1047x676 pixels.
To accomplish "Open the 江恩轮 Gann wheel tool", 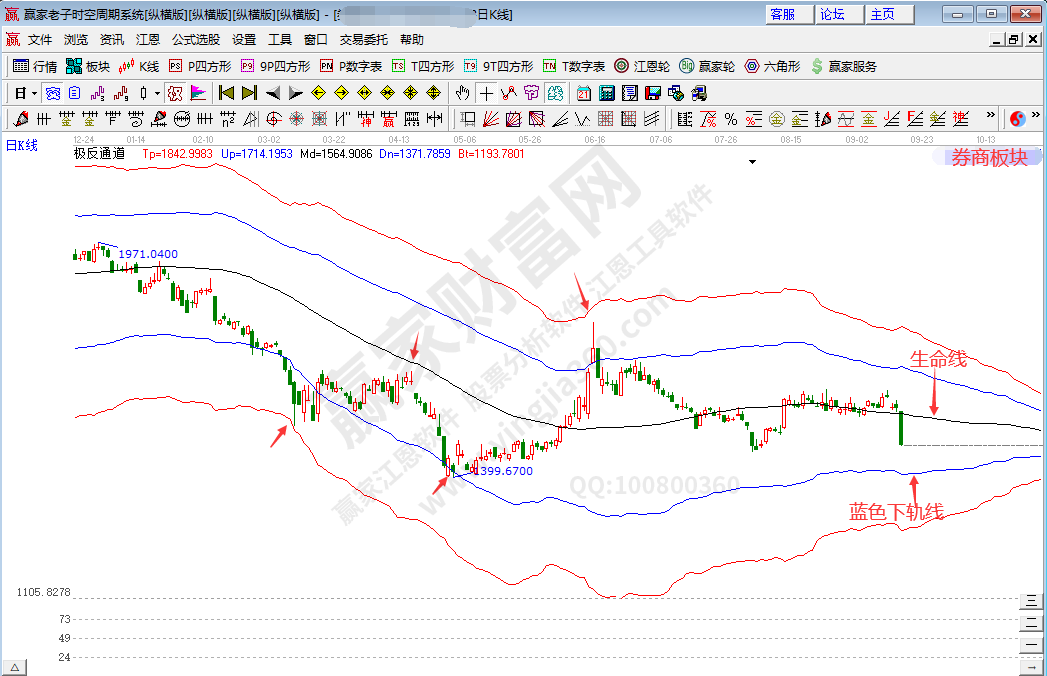I will click(642, 66).
